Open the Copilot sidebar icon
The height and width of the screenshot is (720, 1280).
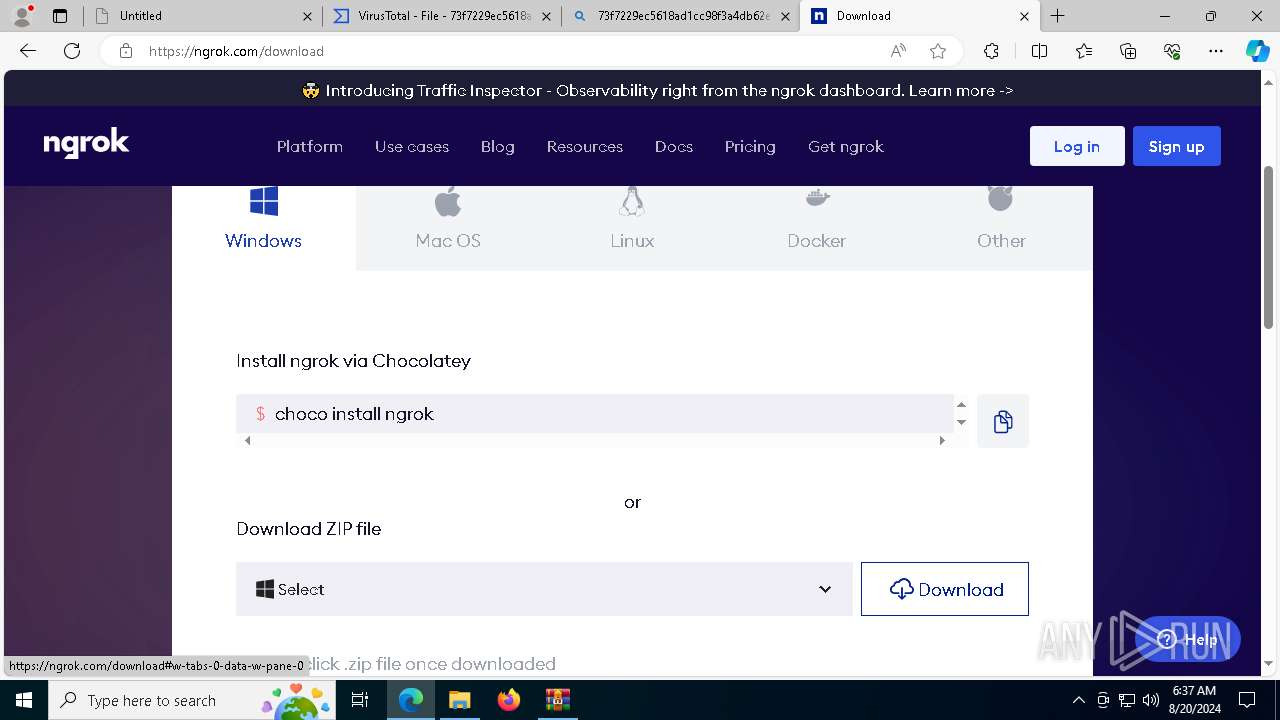(x=1258, y=51)
